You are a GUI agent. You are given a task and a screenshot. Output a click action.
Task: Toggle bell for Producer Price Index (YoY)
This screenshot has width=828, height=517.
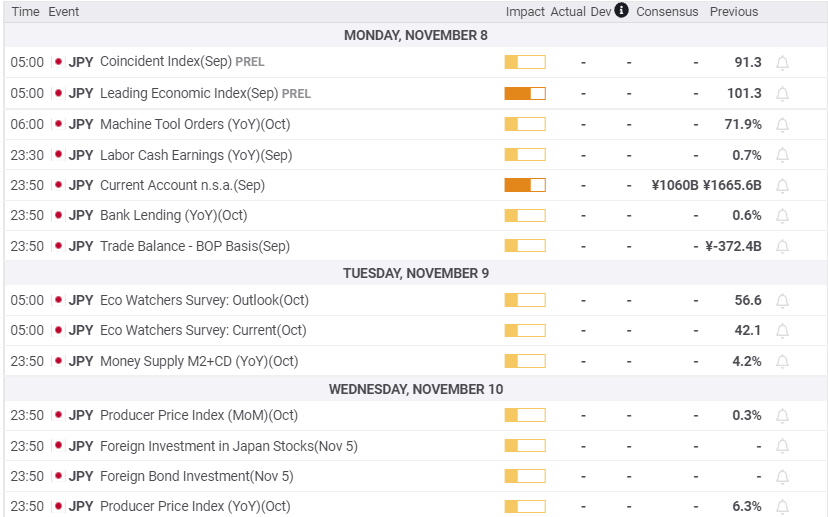[x=782, y=506]
